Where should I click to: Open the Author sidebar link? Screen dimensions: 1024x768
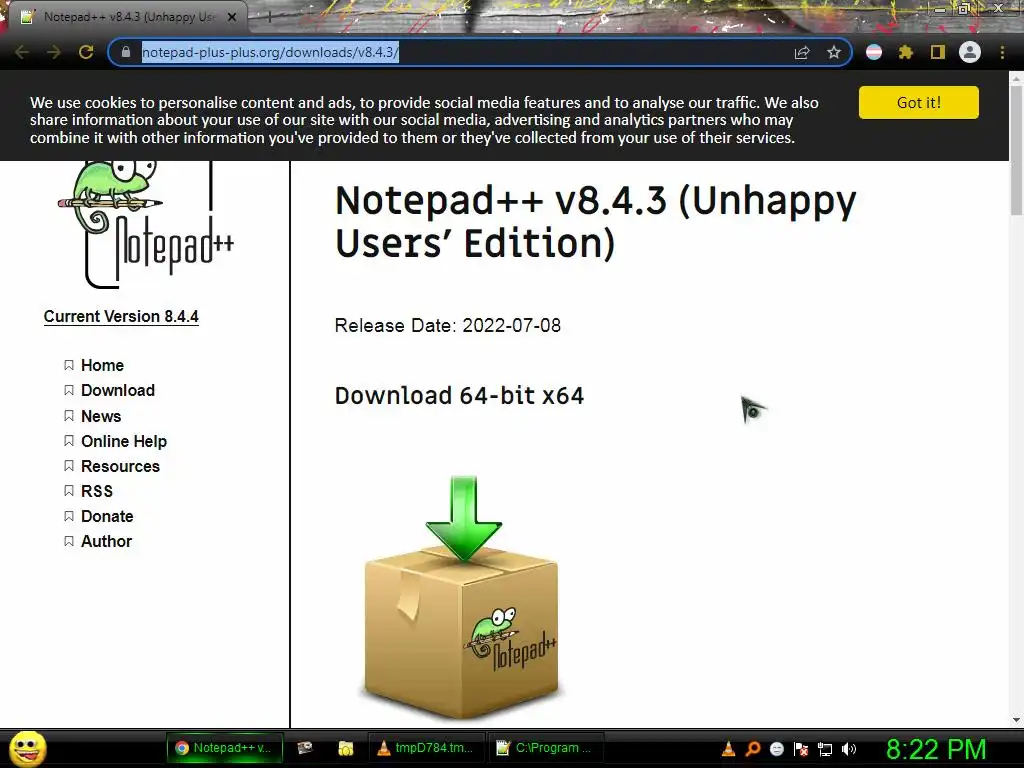(x=106, y=541)
